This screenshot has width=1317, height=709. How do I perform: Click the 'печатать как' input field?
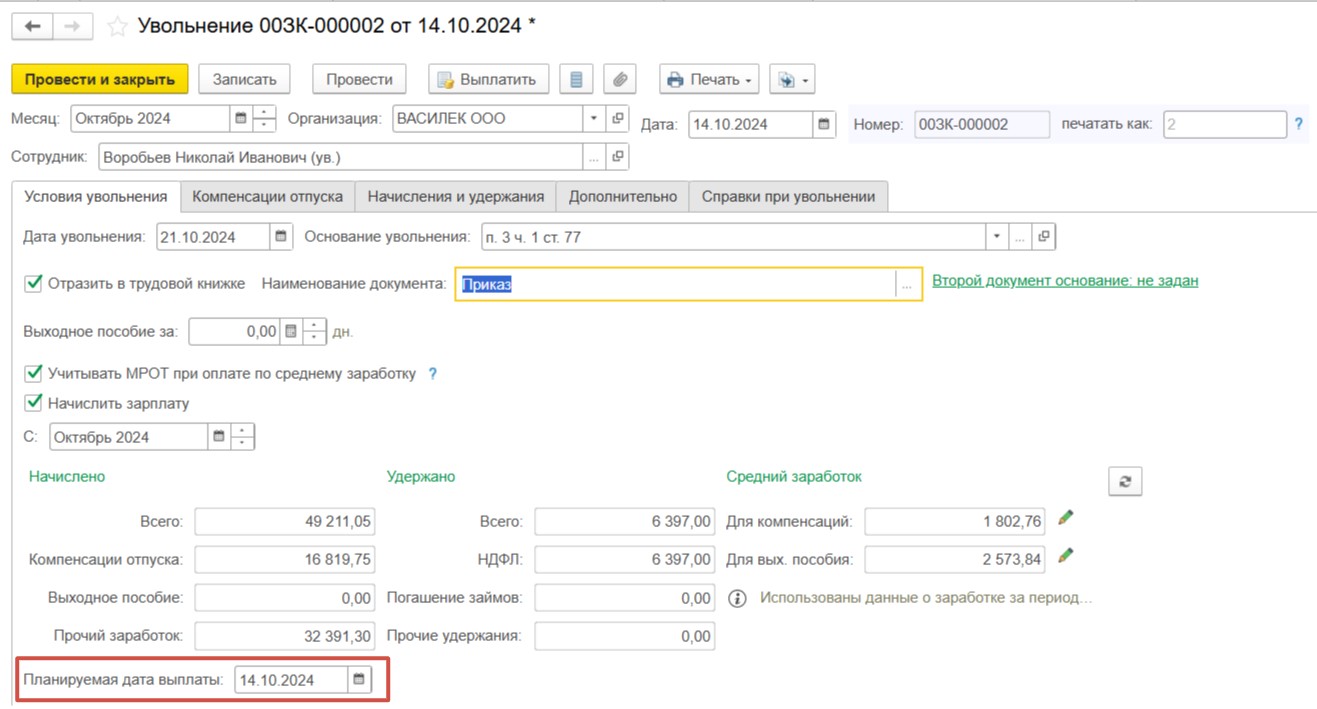click(1225, 125)
